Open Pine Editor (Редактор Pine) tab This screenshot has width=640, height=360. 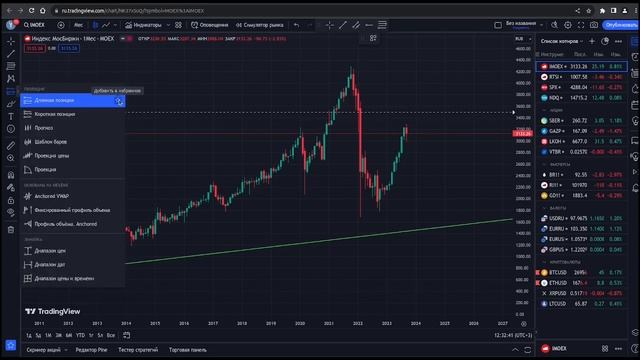click(91, 350)
